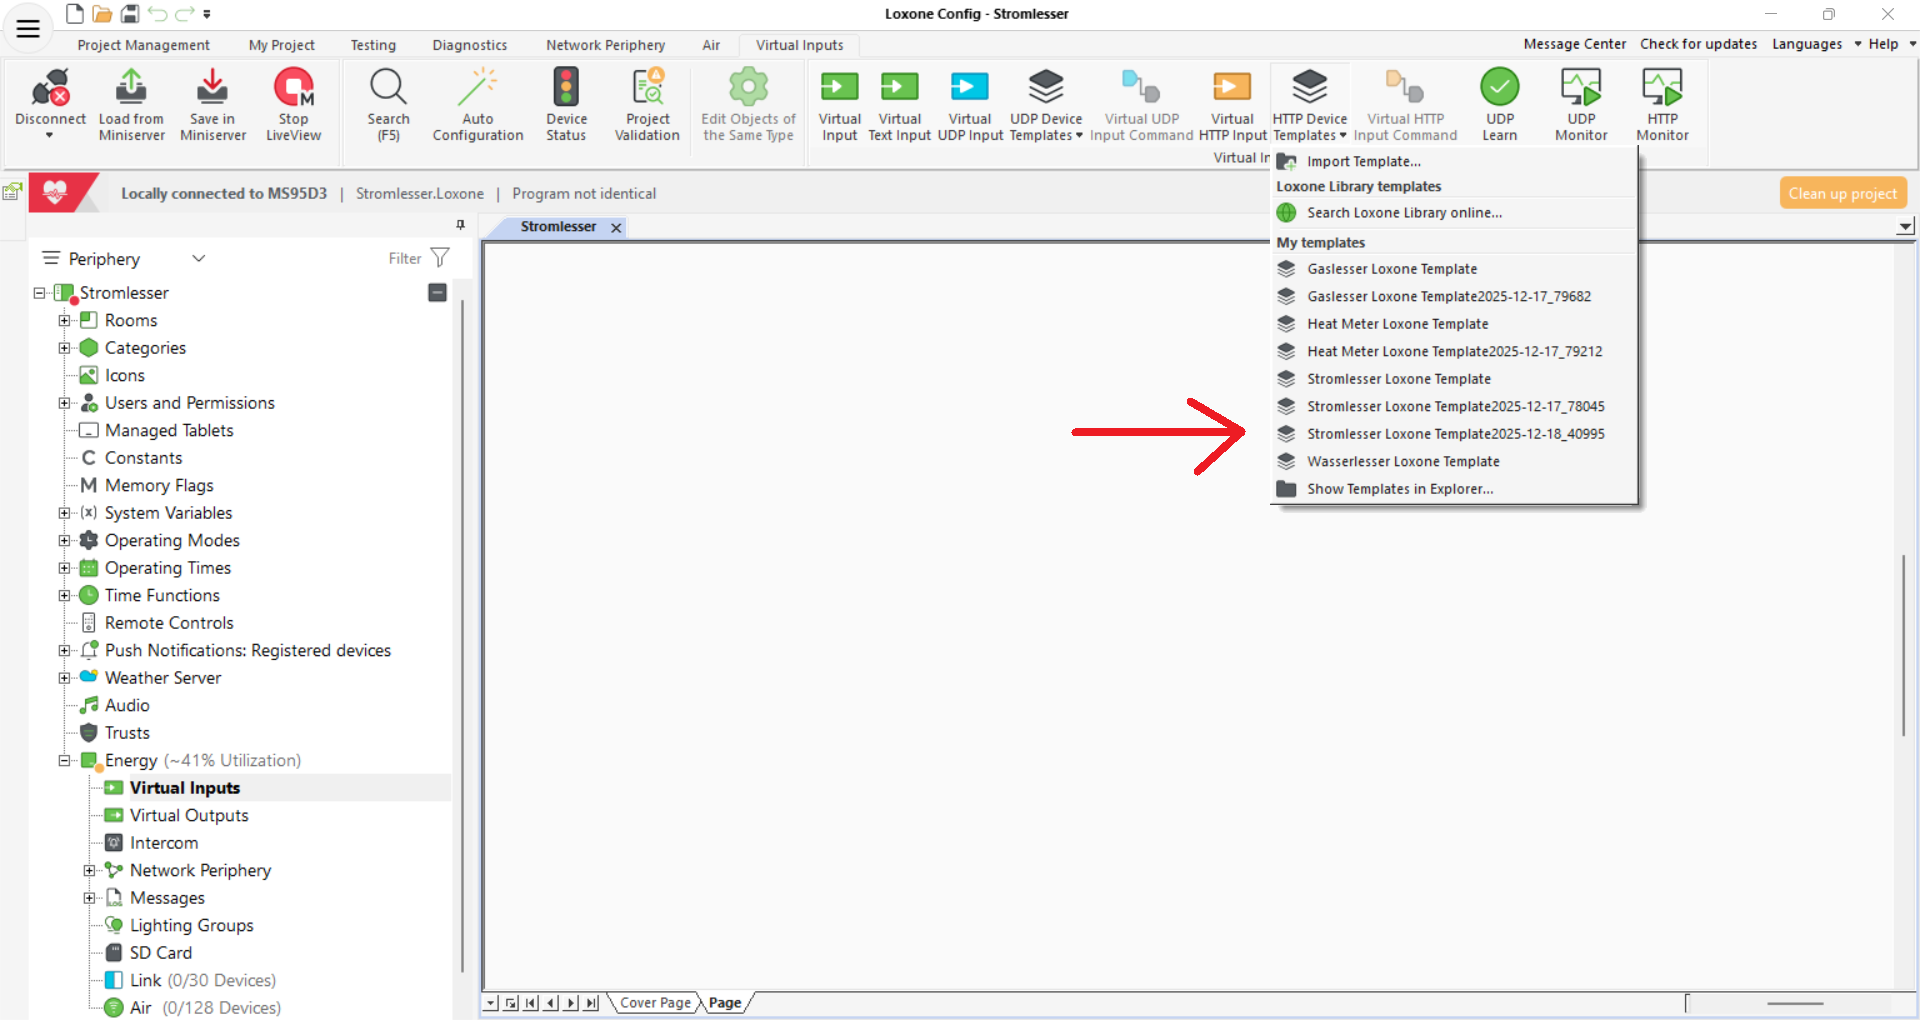Run Project Validation
The height and width of the screenshot is (1020, 1920).
point(647,90)
